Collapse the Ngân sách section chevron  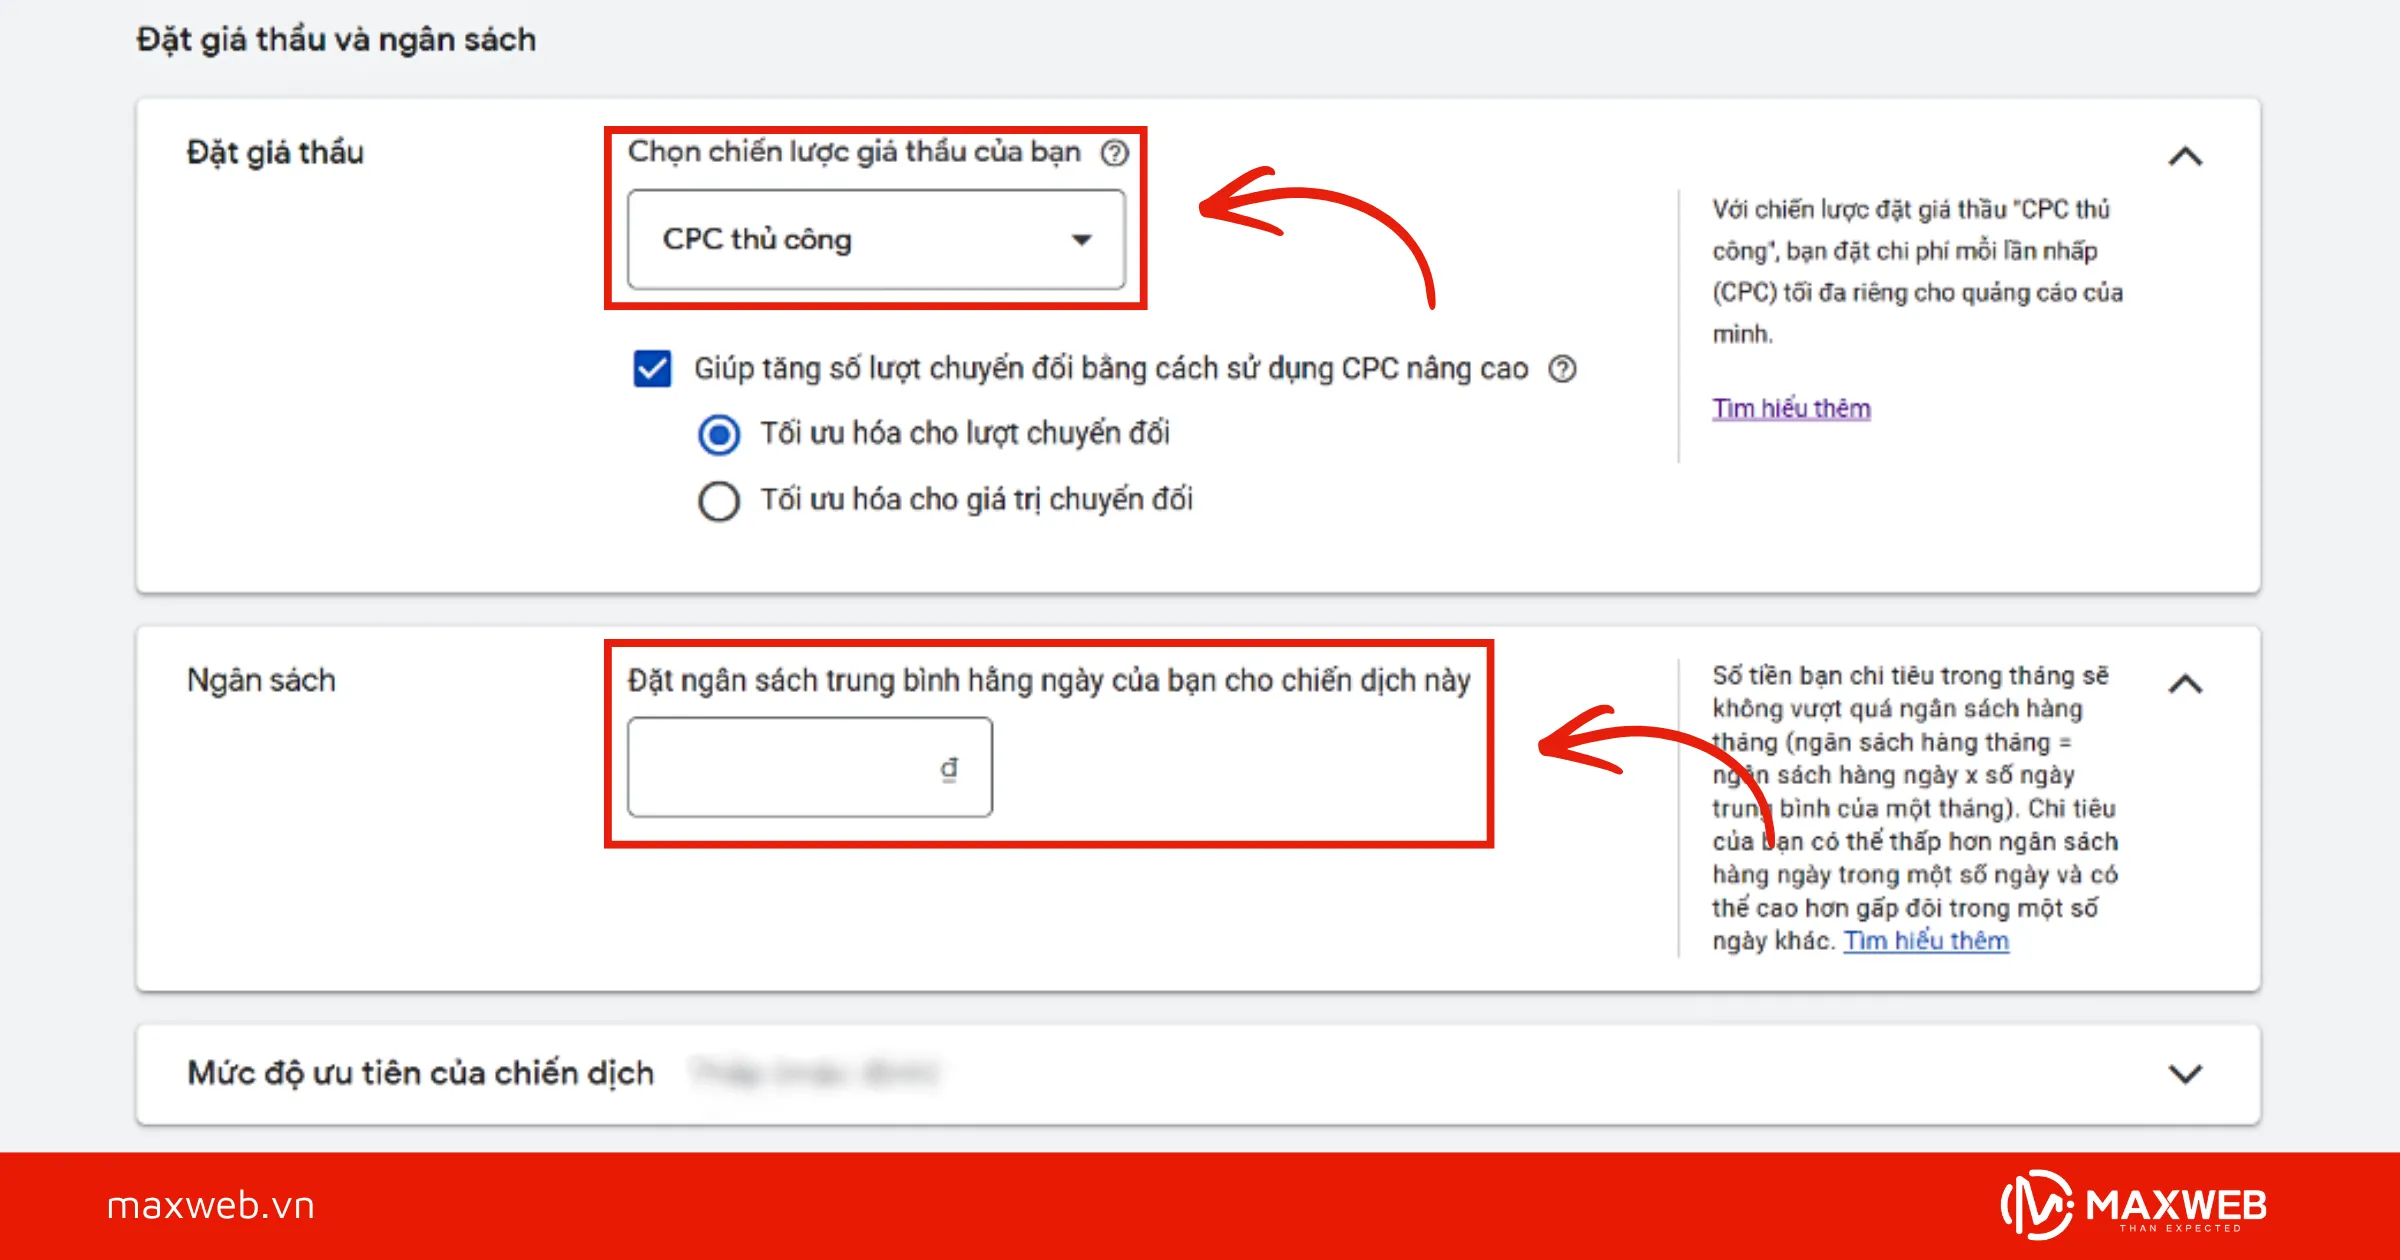coord(2185,684)
